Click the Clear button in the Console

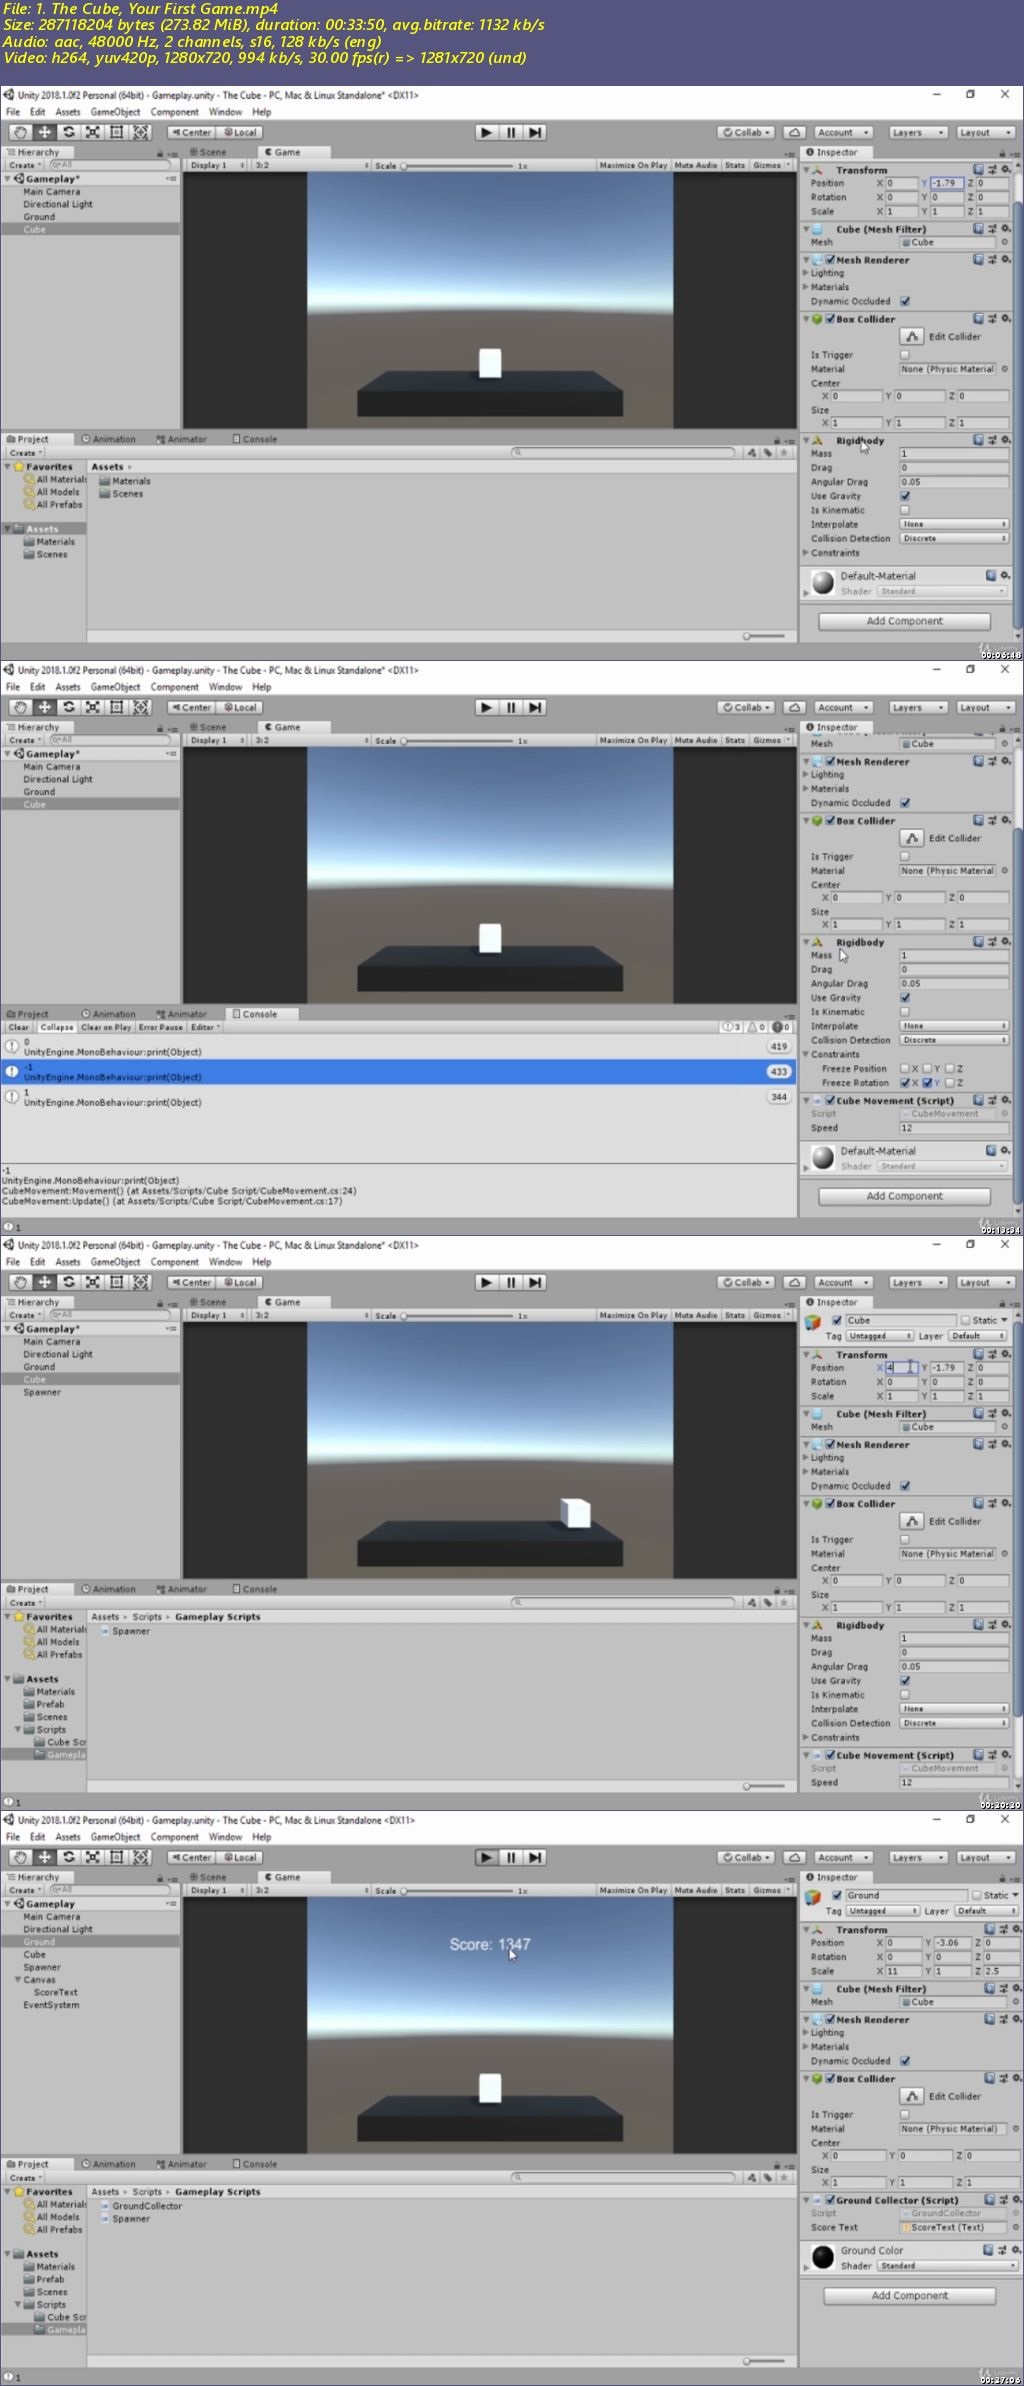pyautogui.click(x=19, y=1027)
